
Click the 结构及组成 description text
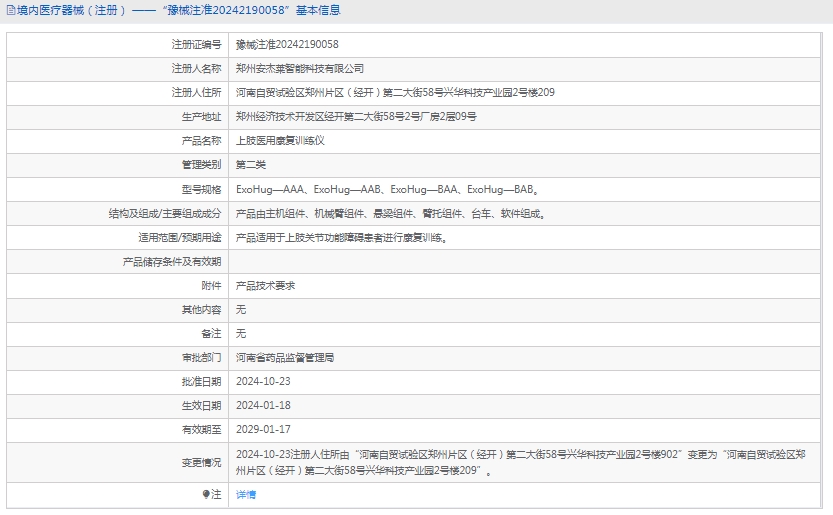click(389, 213)
